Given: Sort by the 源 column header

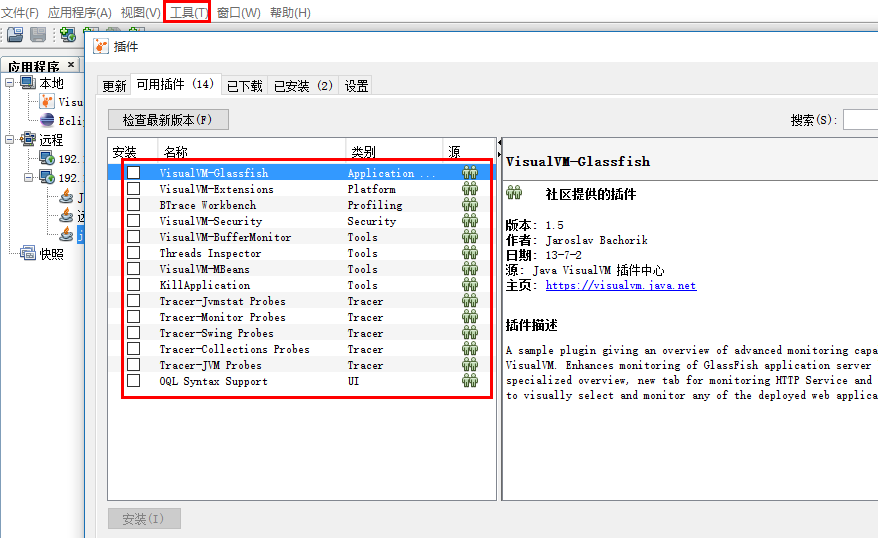Looking at the screenshot, I should 469,151.
